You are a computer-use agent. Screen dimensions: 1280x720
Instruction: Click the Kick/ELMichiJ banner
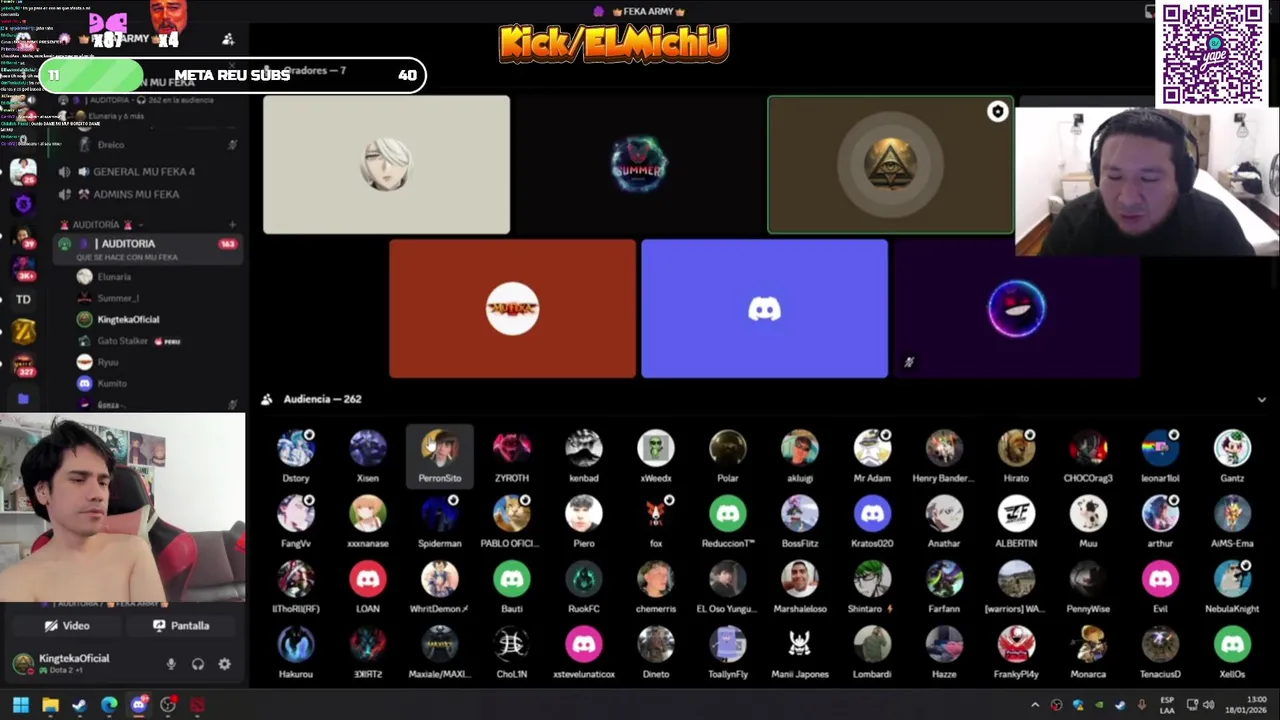tap(614, 44)
